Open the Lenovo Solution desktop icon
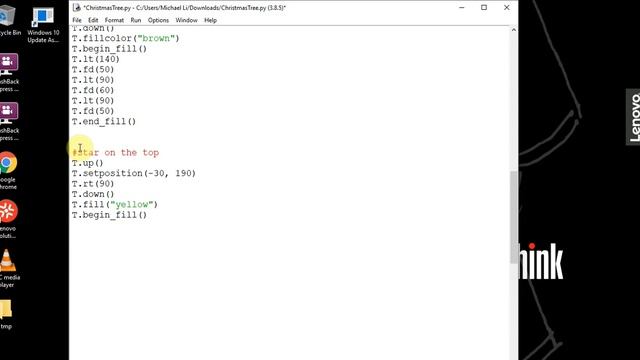640x360 pixels. coord(9,219)
